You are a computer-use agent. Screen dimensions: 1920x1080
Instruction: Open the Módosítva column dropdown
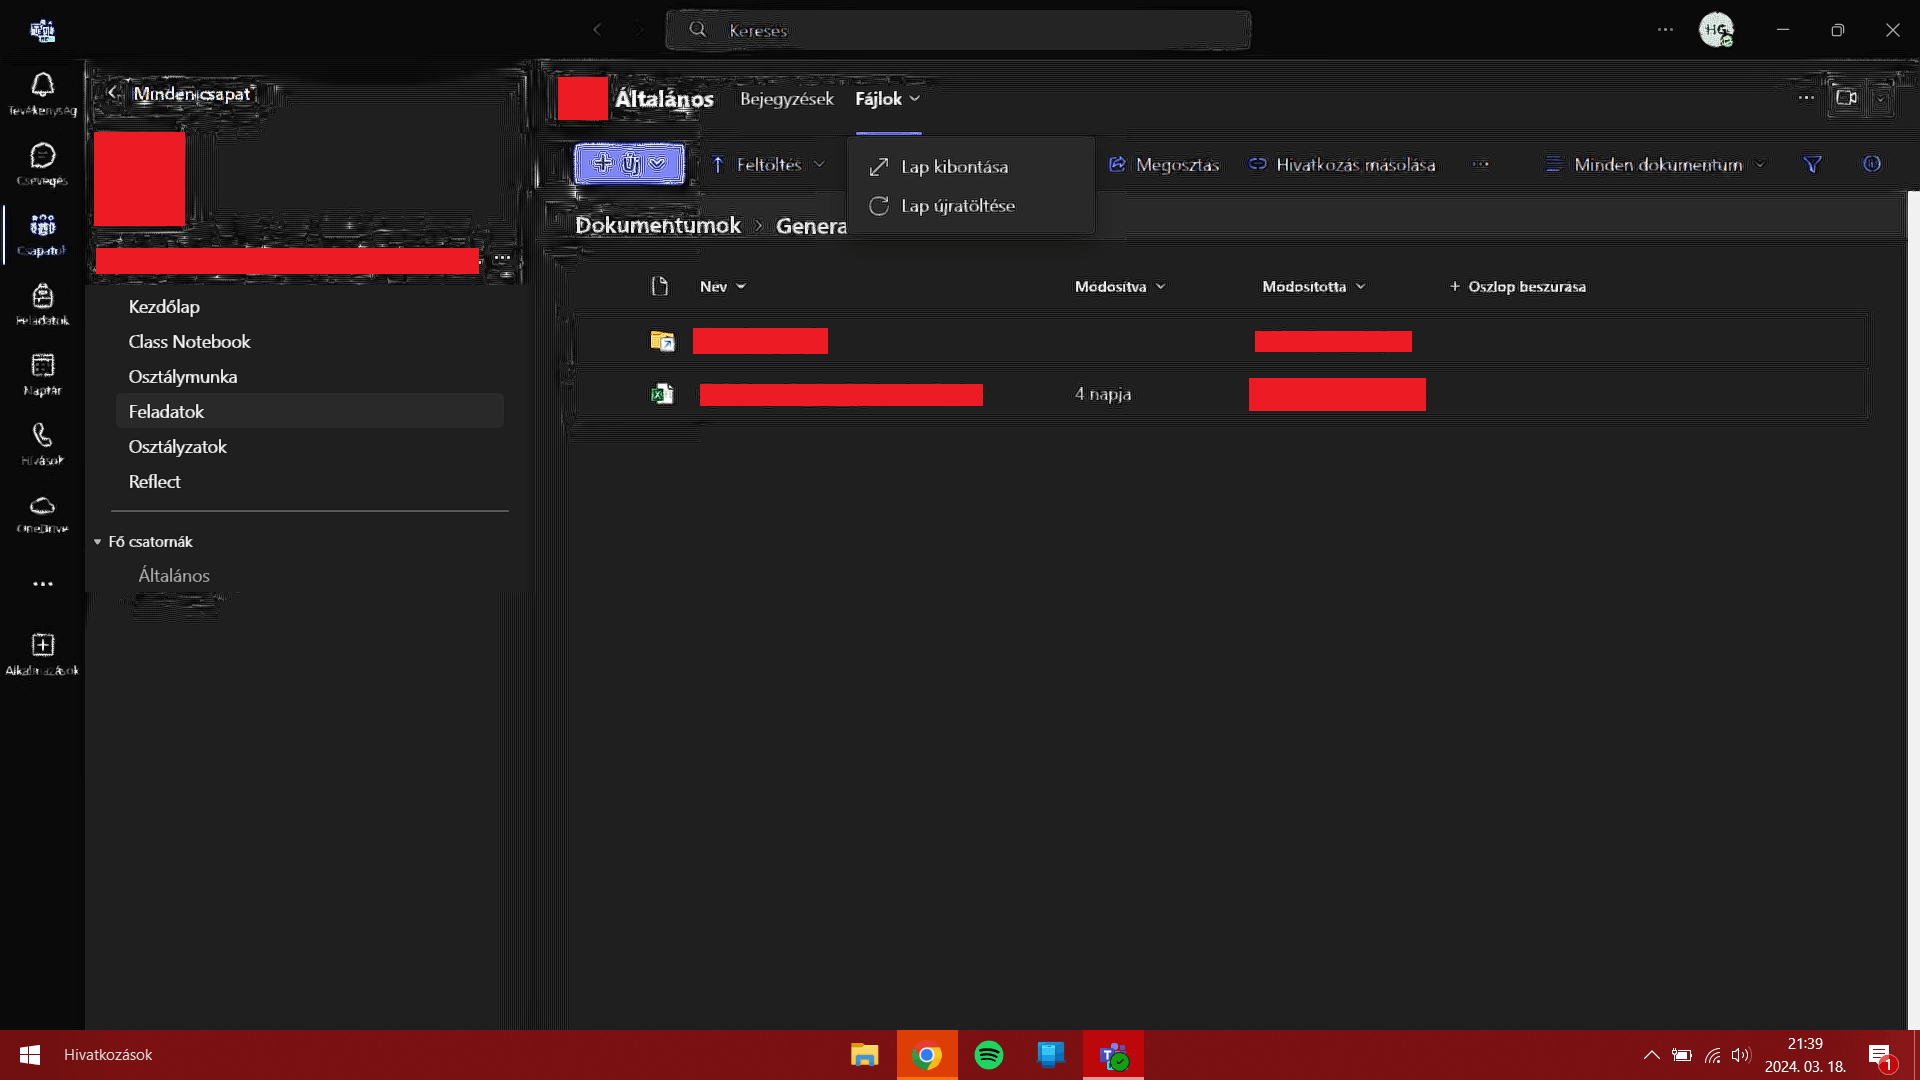[1120, 286]
